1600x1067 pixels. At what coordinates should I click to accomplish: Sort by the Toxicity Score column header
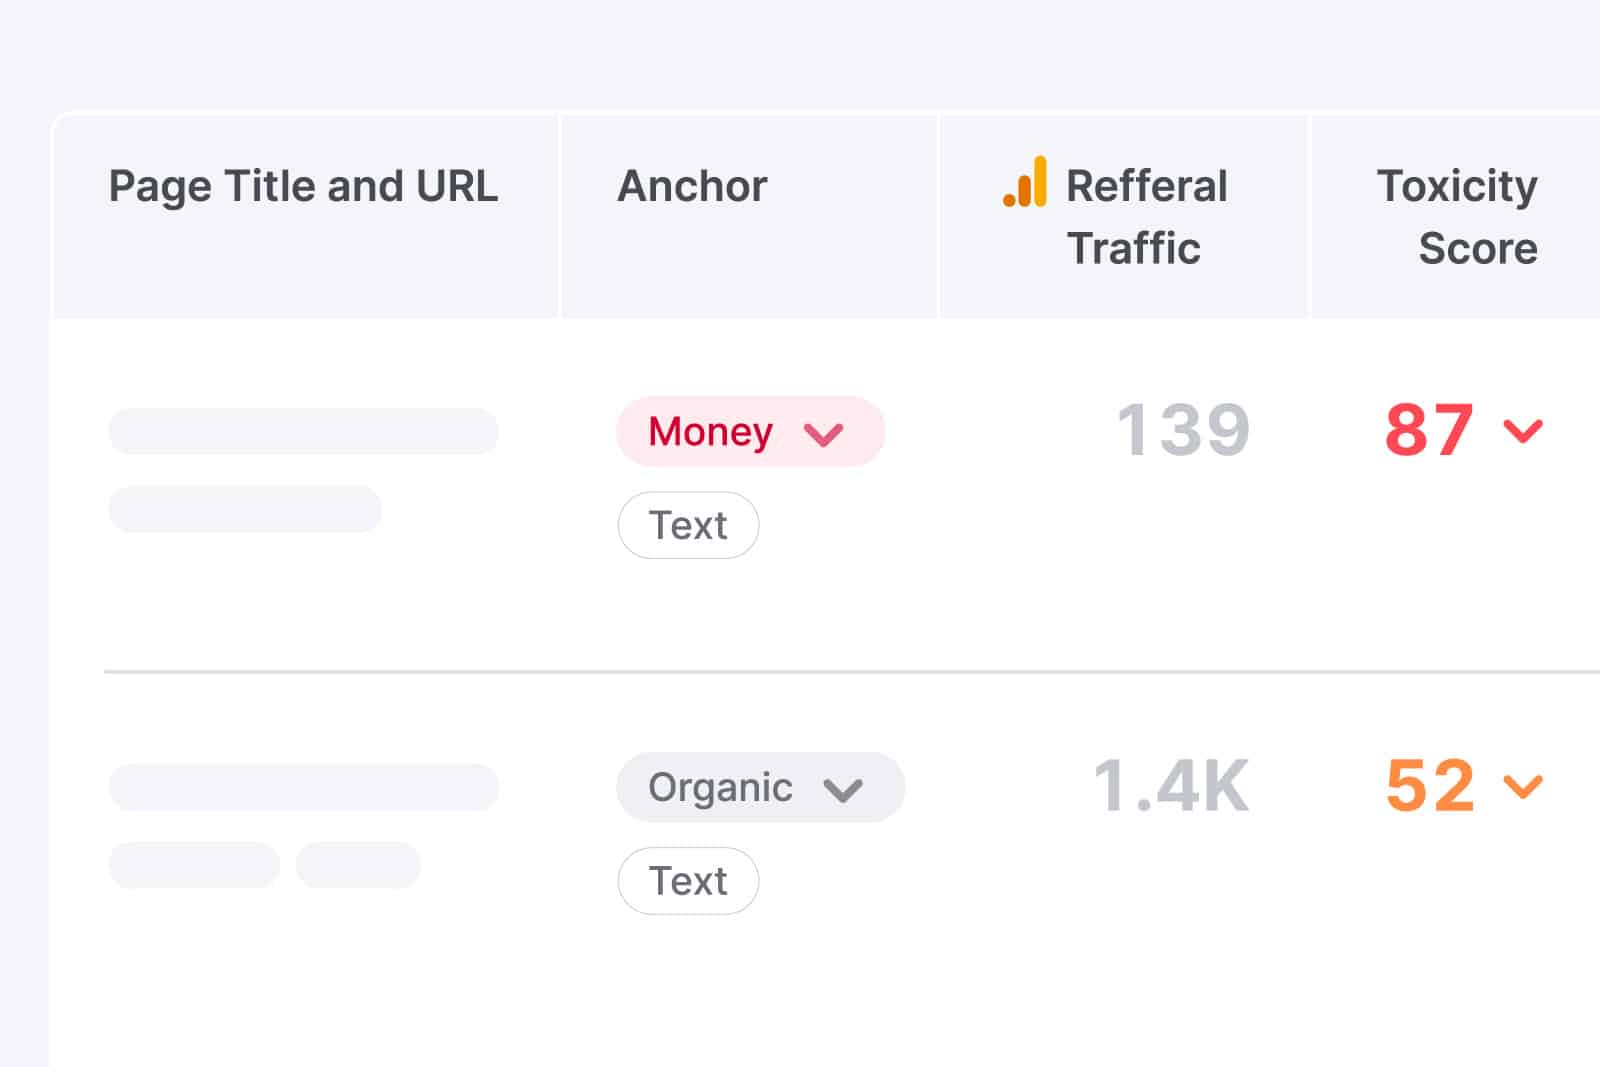1457,217
